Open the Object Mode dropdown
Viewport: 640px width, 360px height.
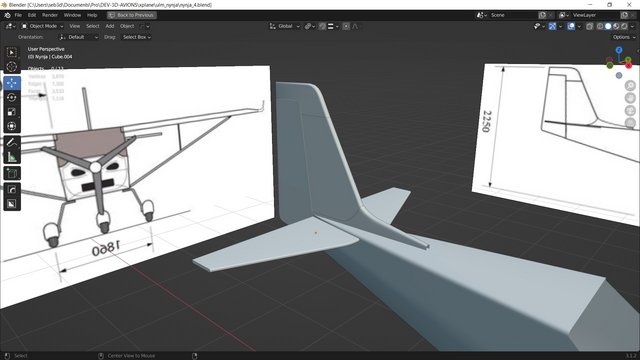pyautogui.click(x=43, y=26)
